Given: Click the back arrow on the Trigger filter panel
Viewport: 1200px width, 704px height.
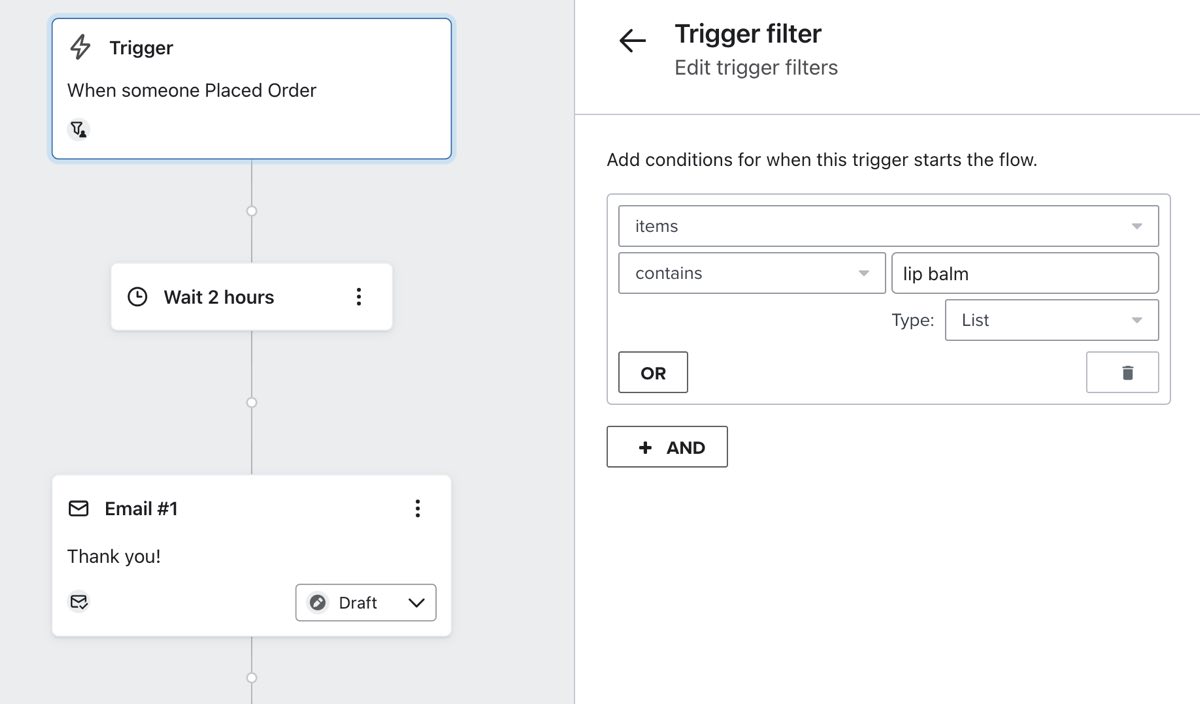Looking at the screenshot, I should [x=631, y=40].
